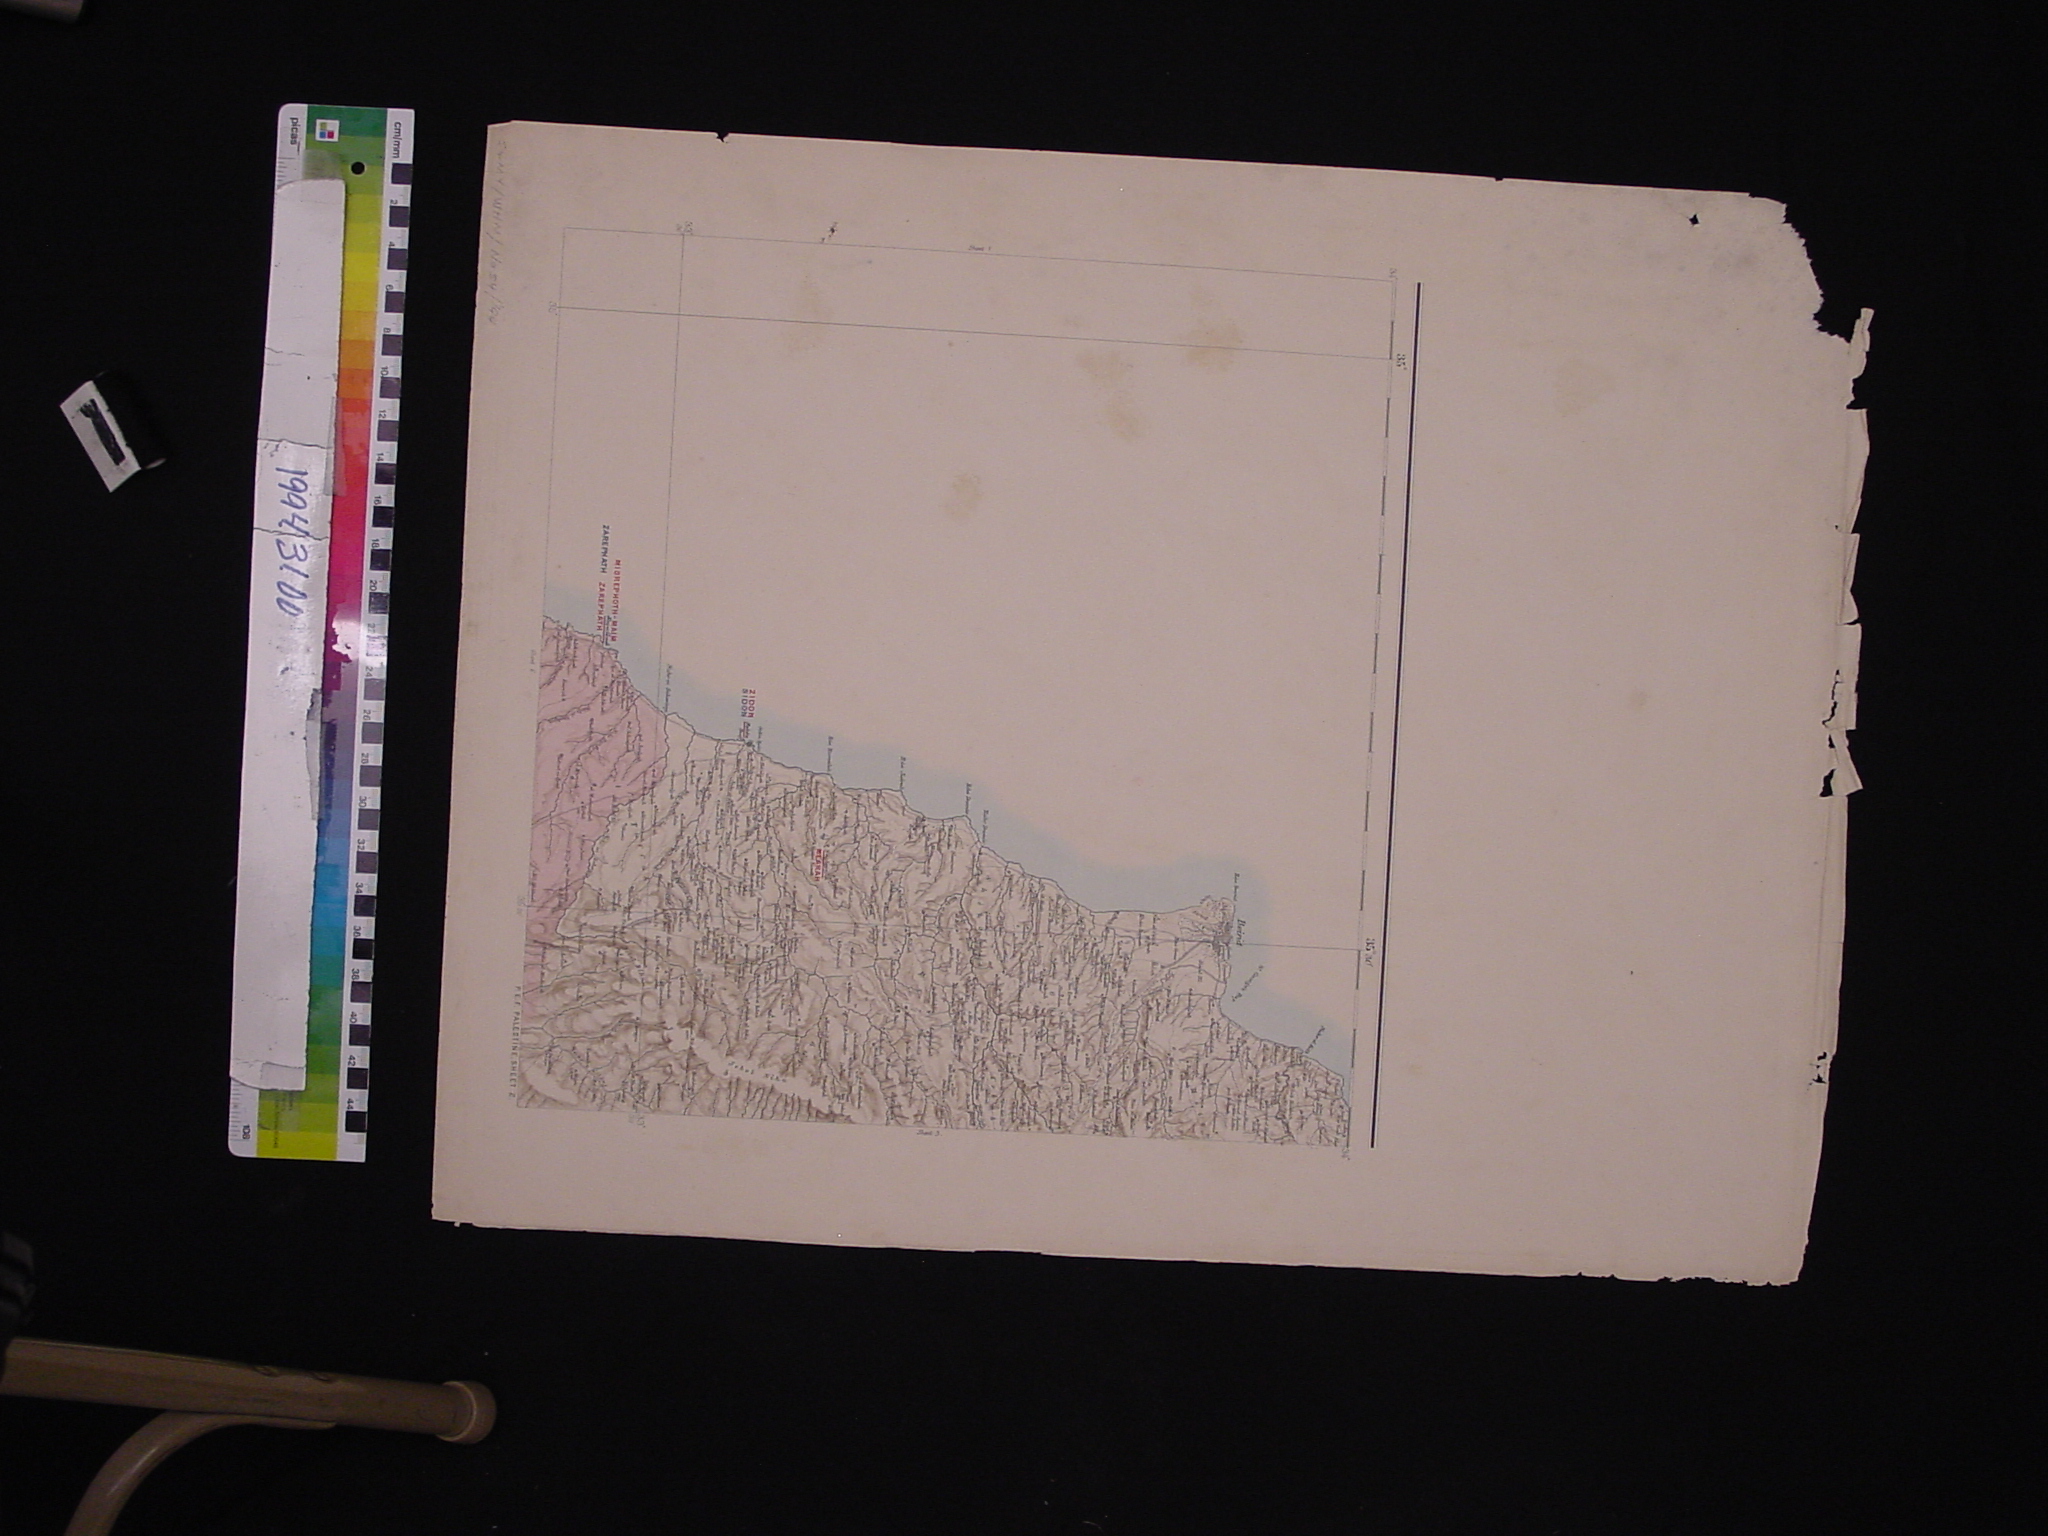Select the small black hole punched in the ruler

[359, 166]
